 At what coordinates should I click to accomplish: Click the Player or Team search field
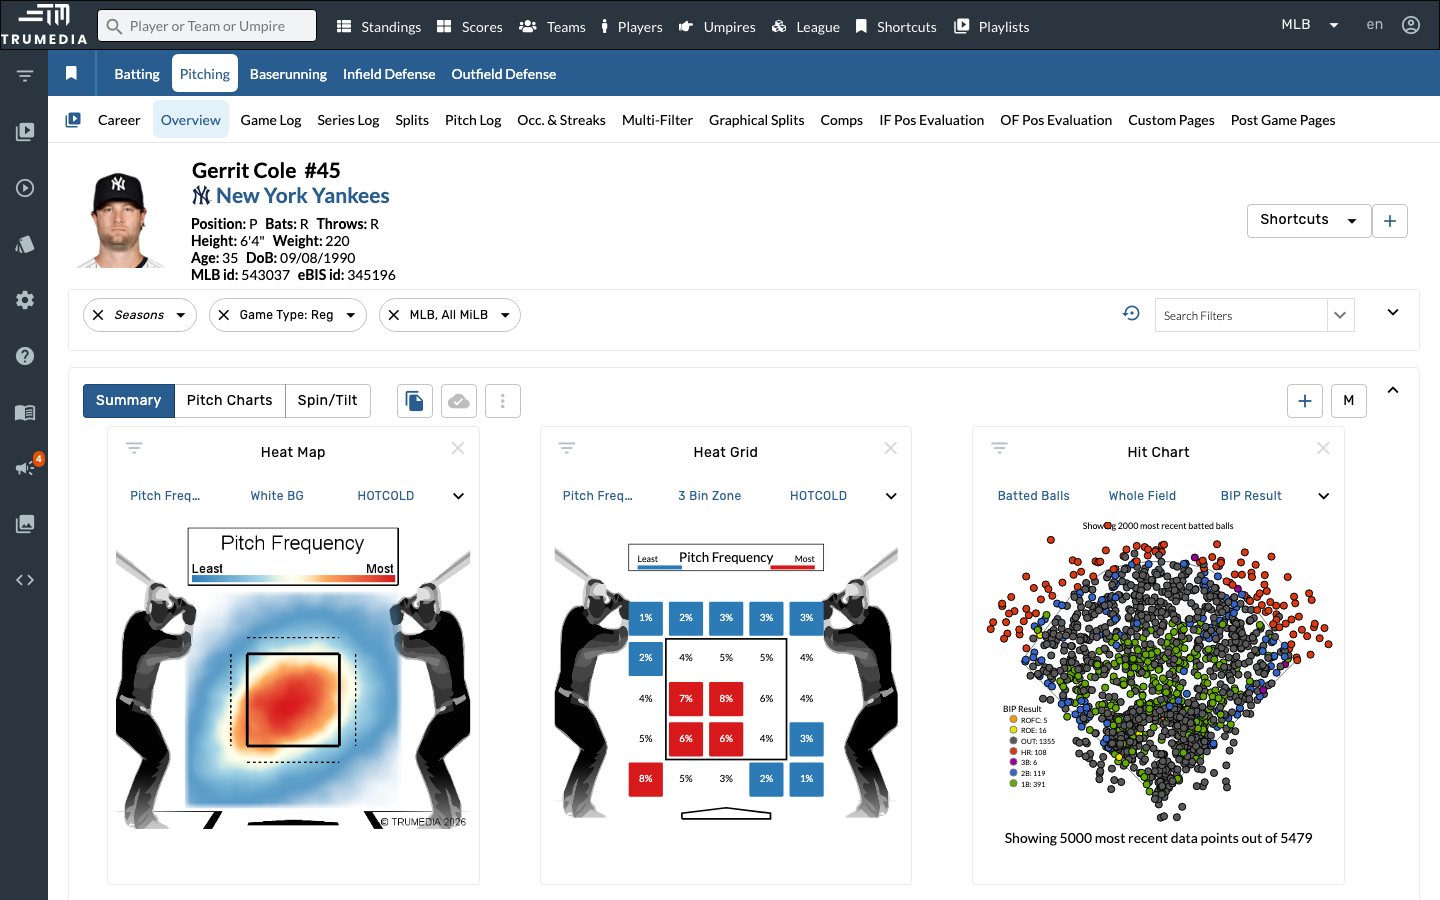pos(207,26)
